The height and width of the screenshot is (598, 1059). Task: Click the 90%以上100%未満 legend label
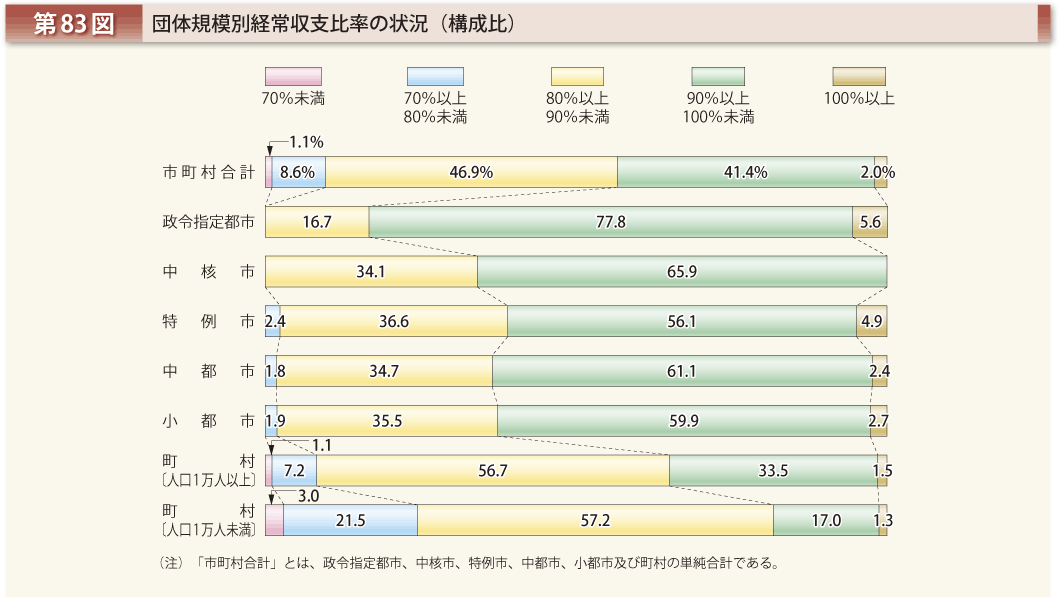tap(718, 107)
